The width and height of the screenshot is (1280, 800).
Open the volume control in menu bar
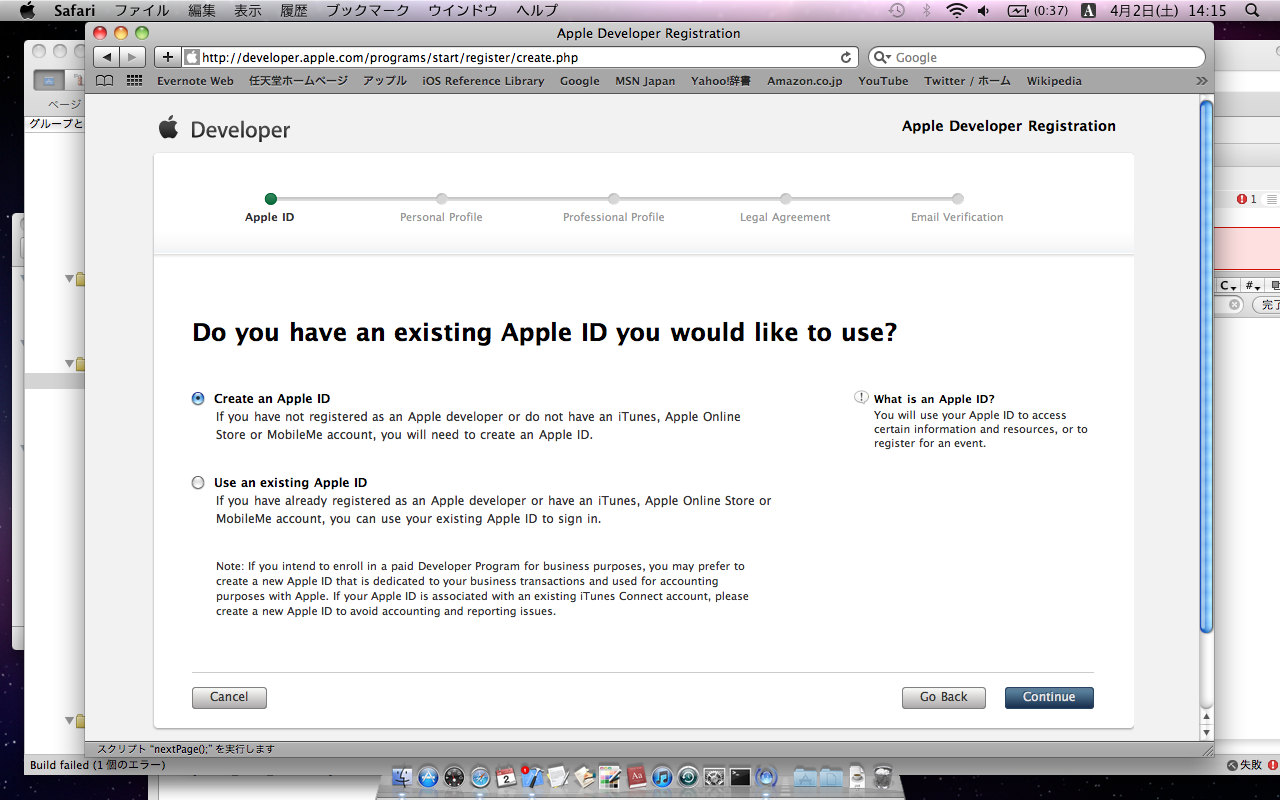pos(984,10)
